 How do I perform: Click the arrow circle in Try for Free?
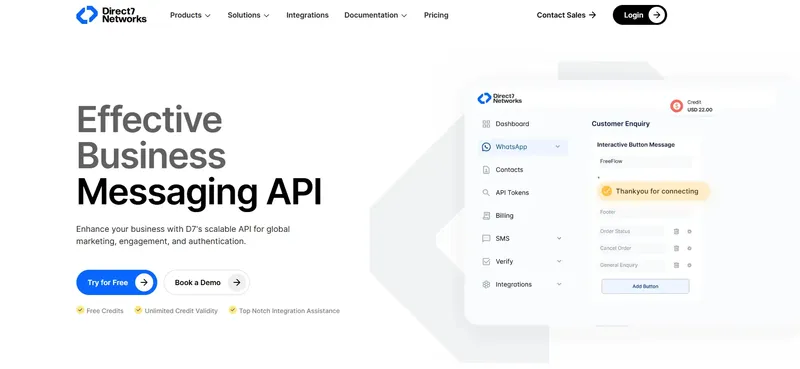(x=144, y=282)
